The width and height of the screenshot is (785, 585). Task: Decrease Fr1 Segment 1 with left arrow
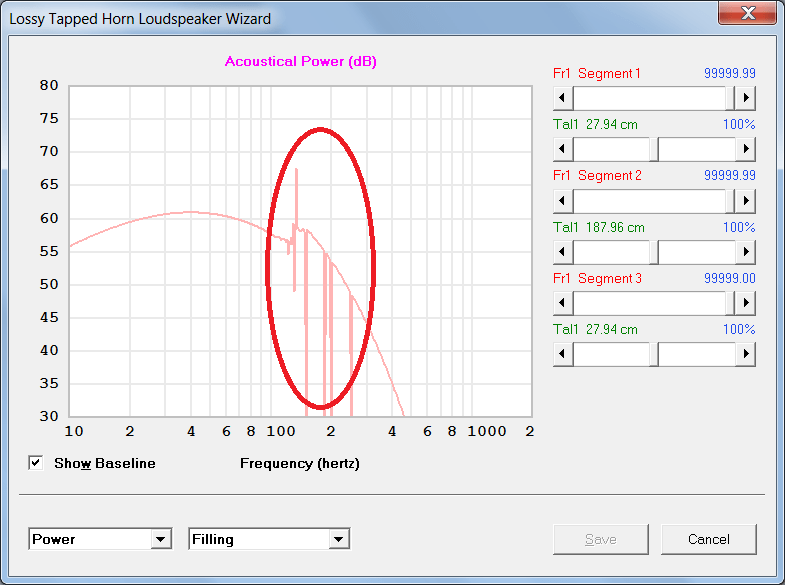pyautogui.click(x=563, y=98)
